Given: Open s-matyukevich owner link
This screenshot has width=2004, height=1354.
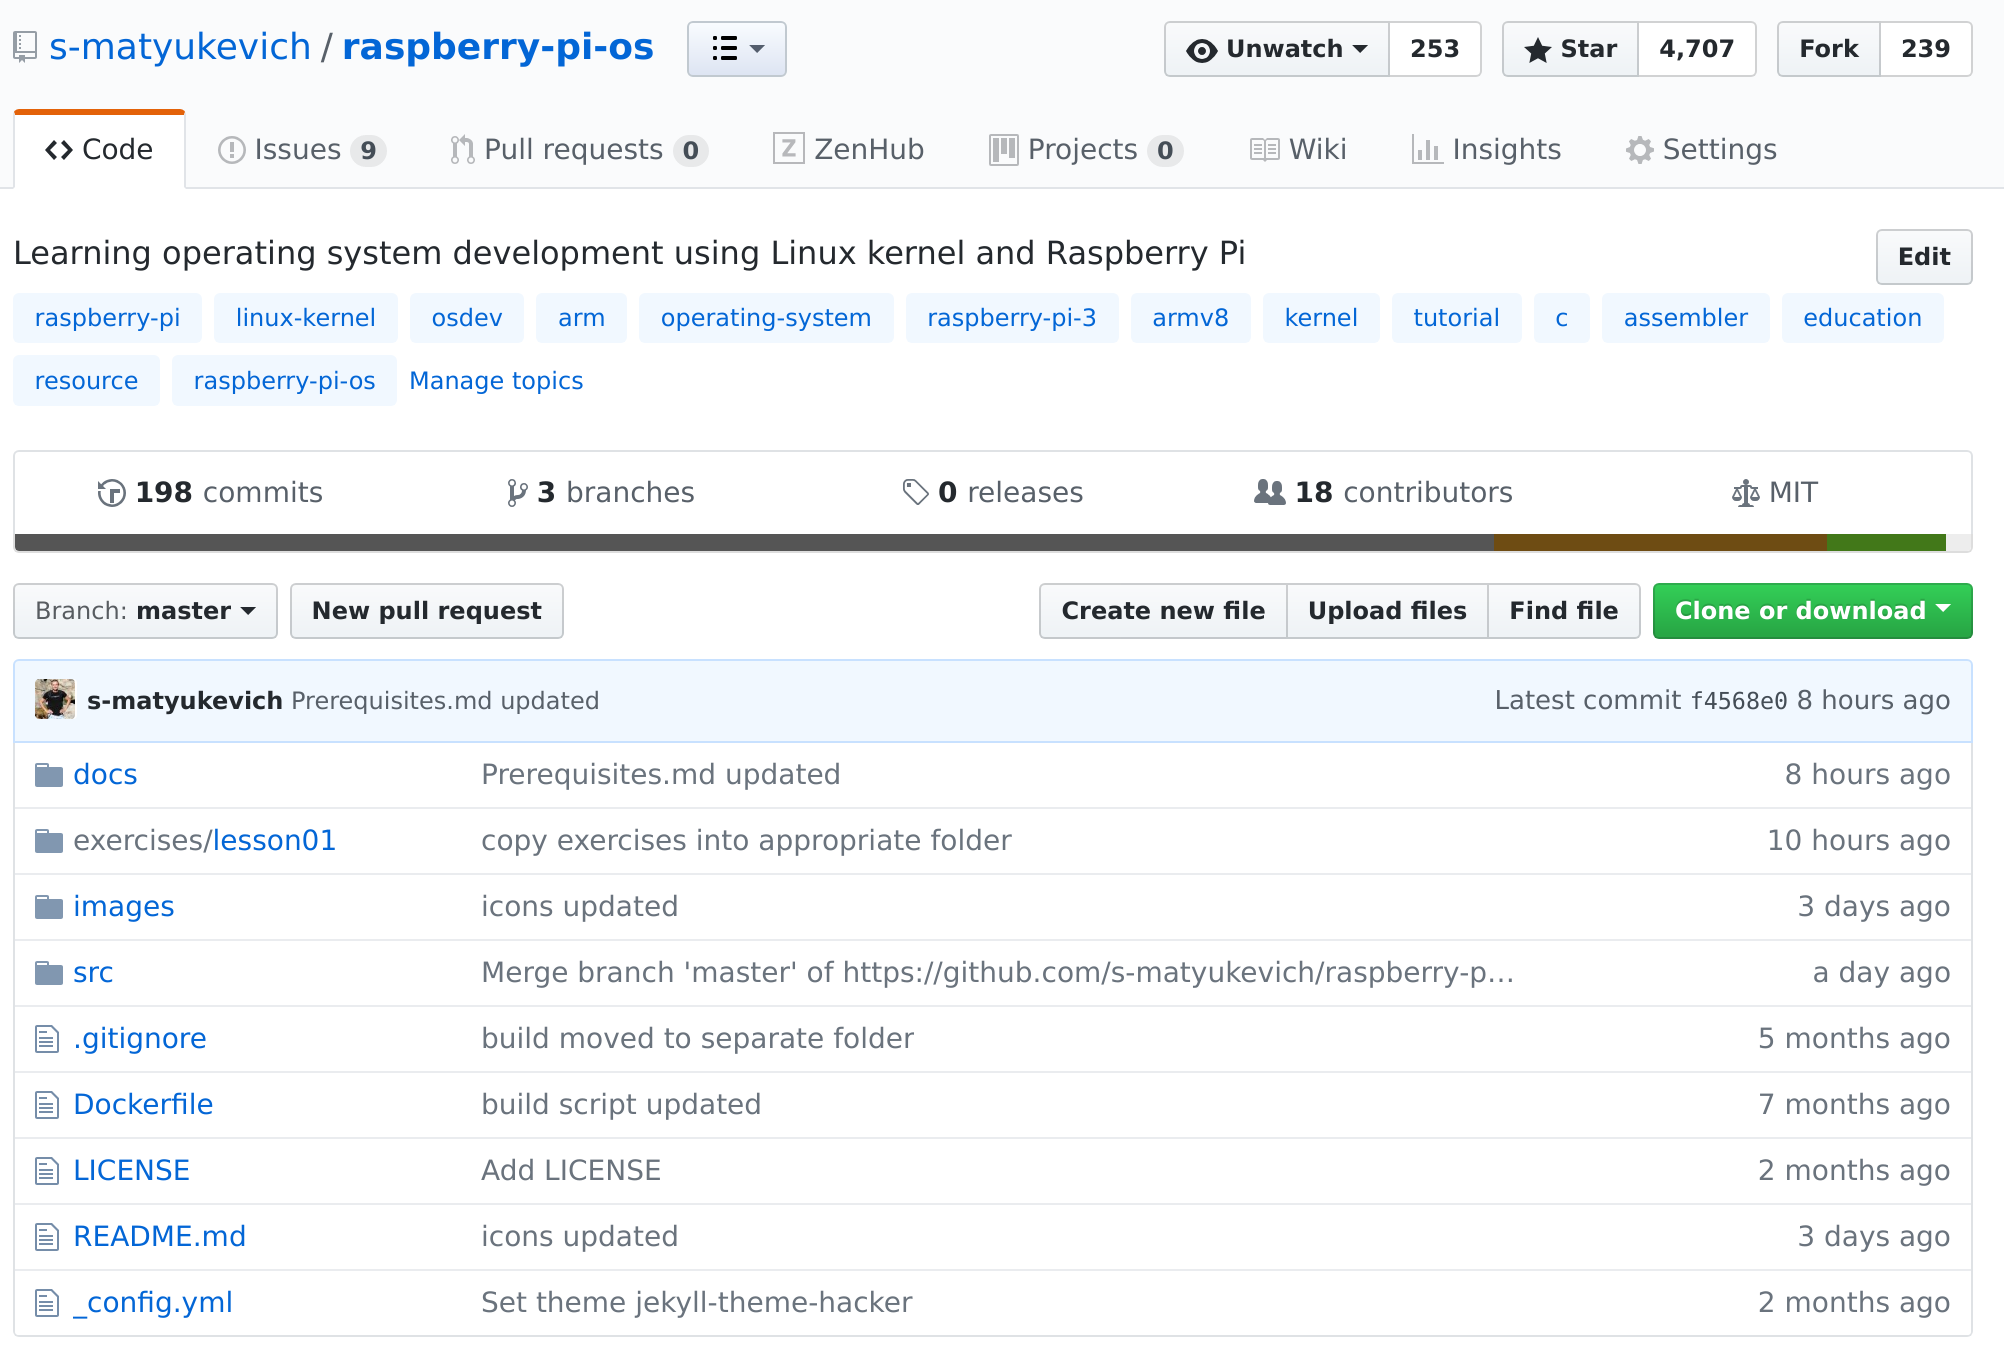Looking at the screenshot, I should pos(180,47).
